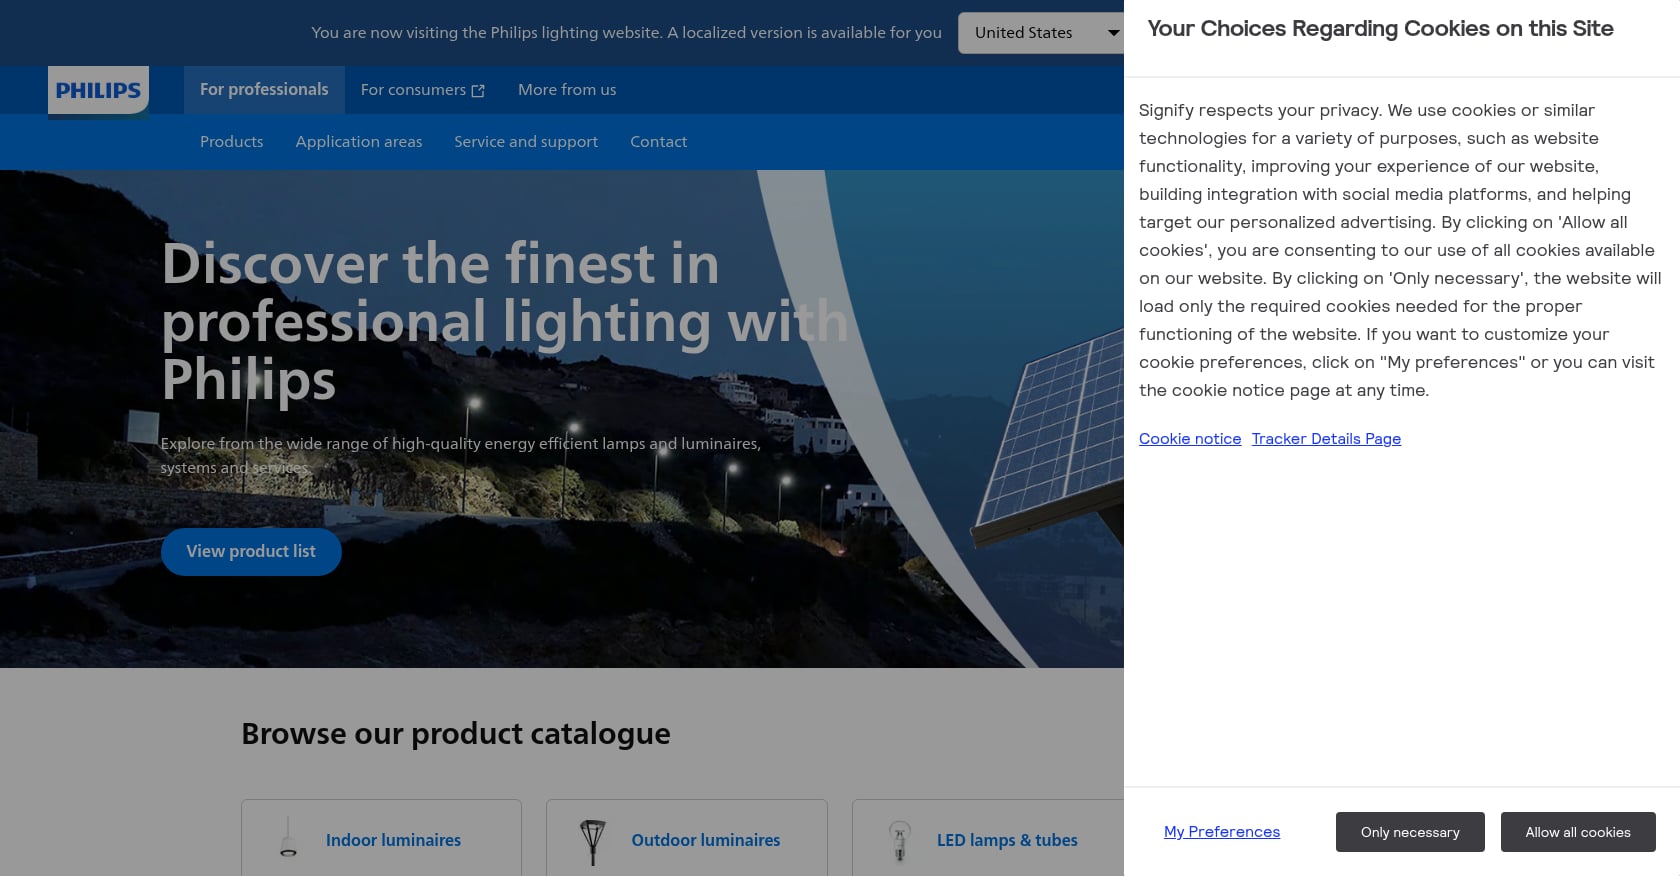Click the View product list button
This screenshot has width=1680, height=876.
pyautogui.click(x=251, y=552)
